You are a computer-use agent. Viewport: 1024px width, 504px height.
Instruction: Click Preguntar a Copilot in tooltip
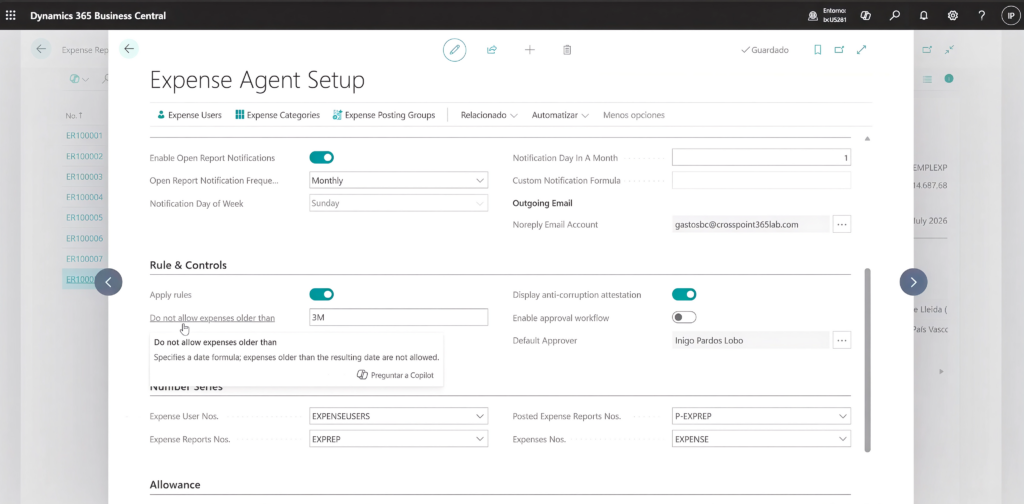(395, 375)
